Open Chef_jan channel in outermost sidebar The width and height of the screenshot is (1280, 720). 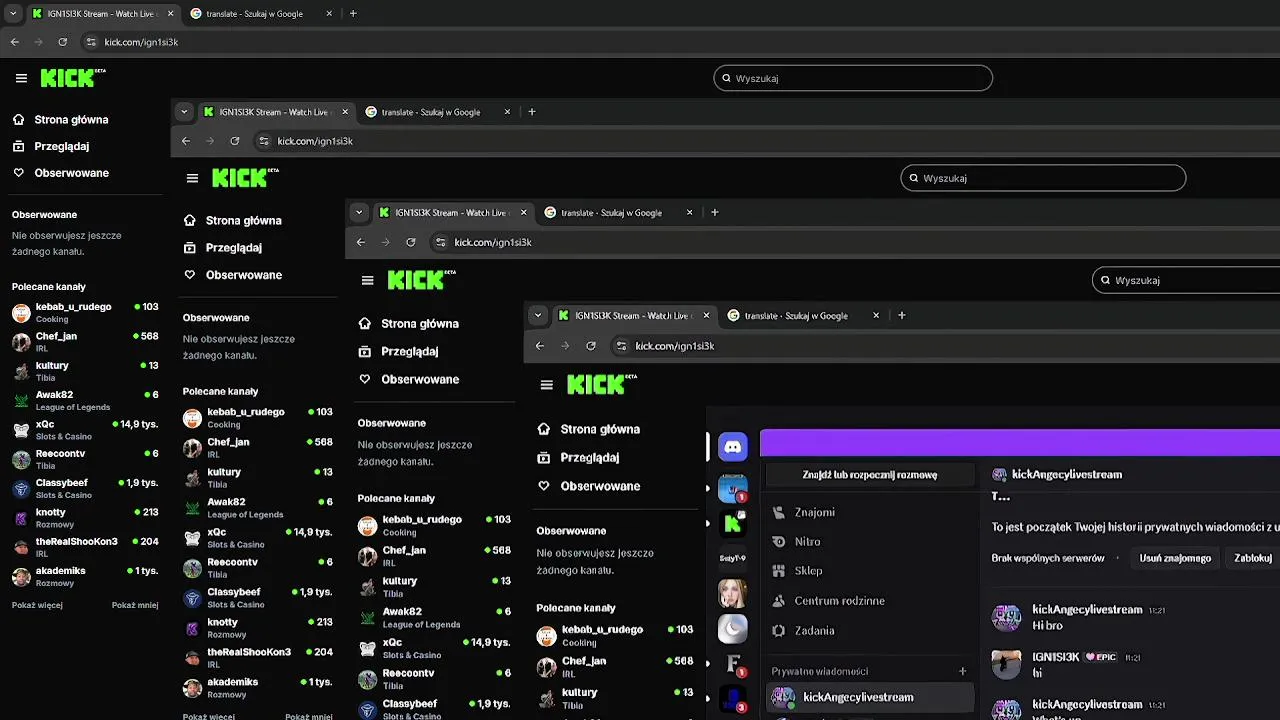(x=85, y=342)
